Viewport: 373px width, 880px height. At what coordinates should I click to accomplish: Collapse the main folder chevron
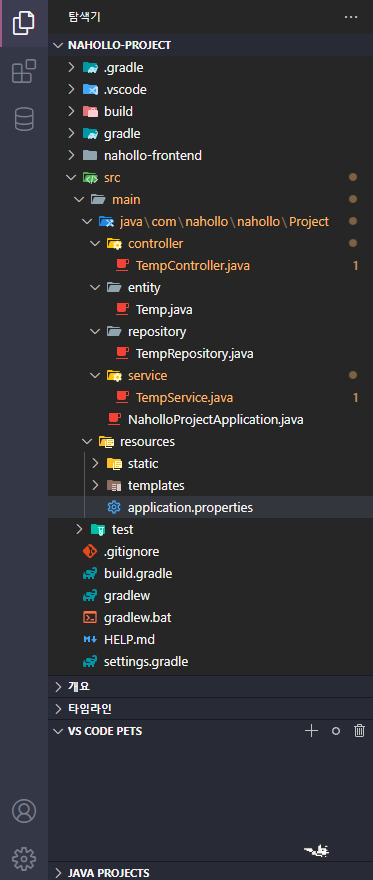79,199
